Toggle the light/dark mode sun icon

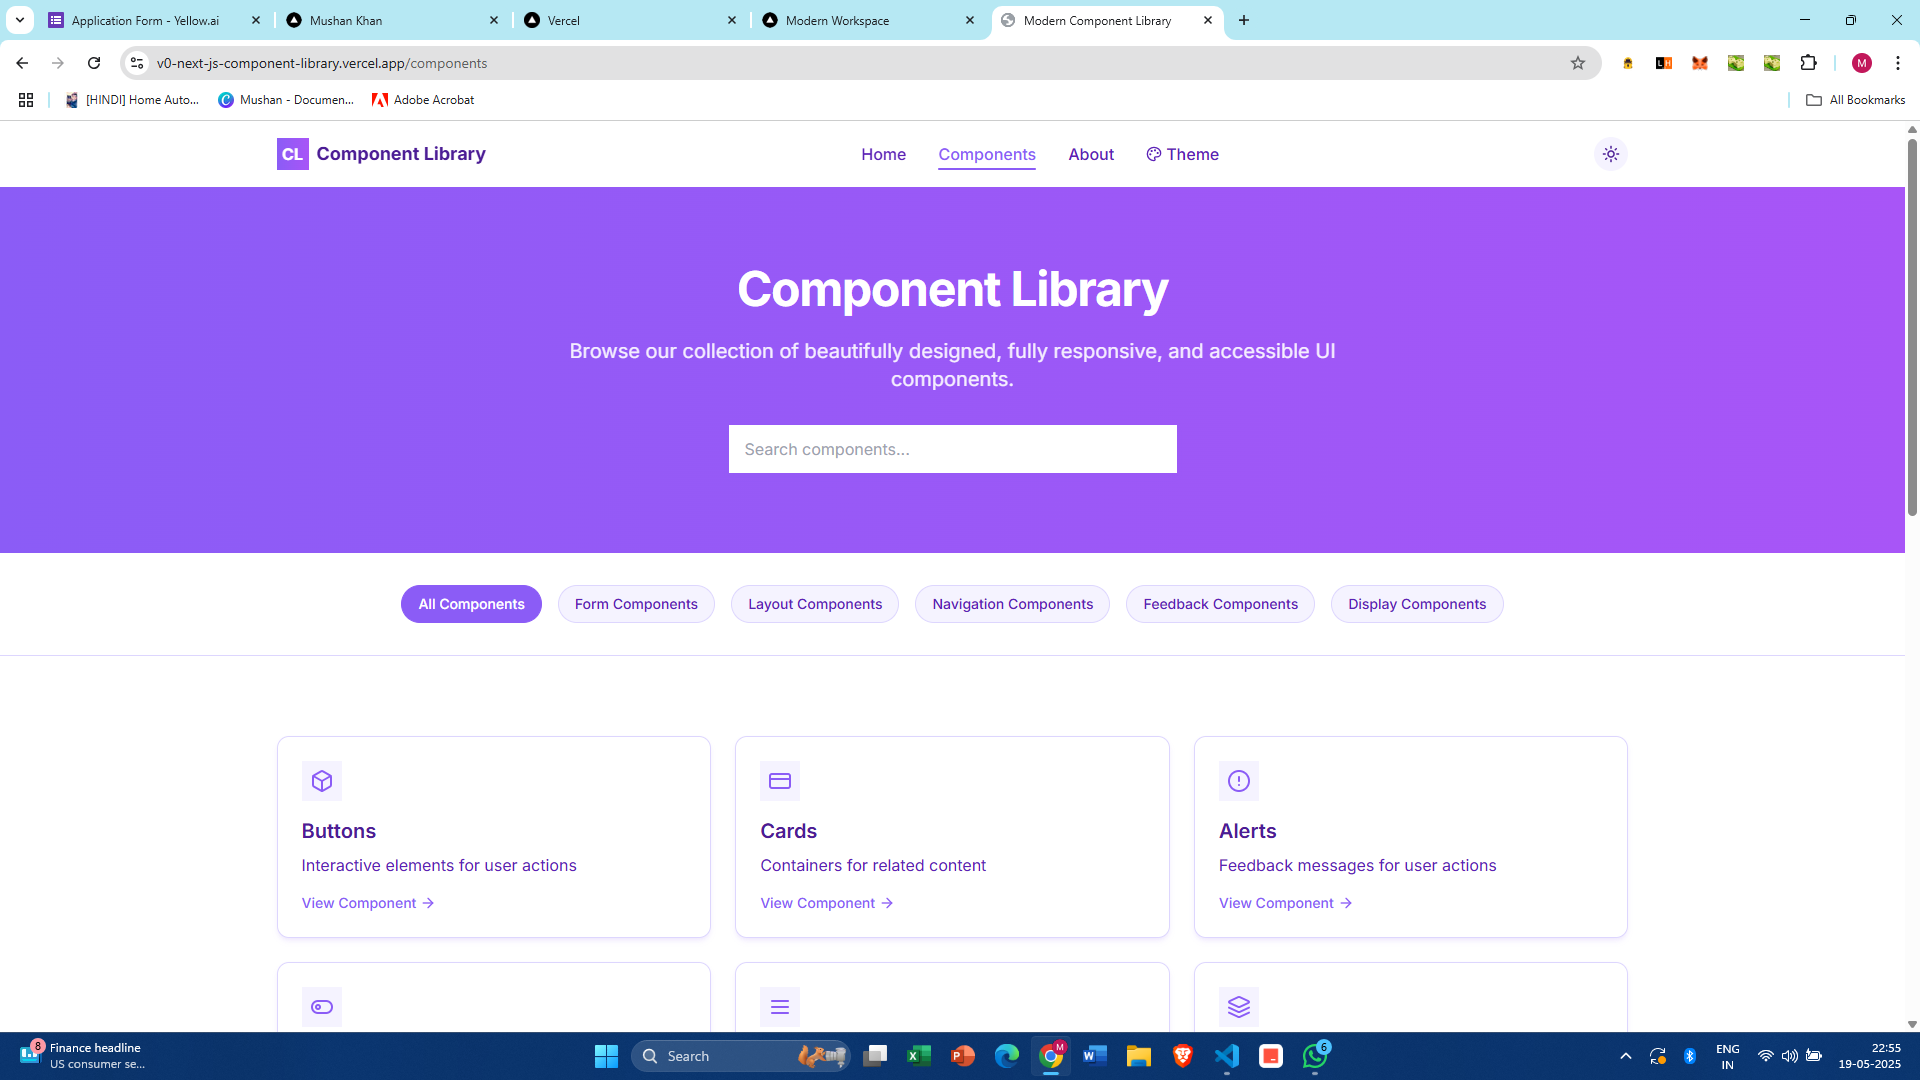pos(1610,154)
